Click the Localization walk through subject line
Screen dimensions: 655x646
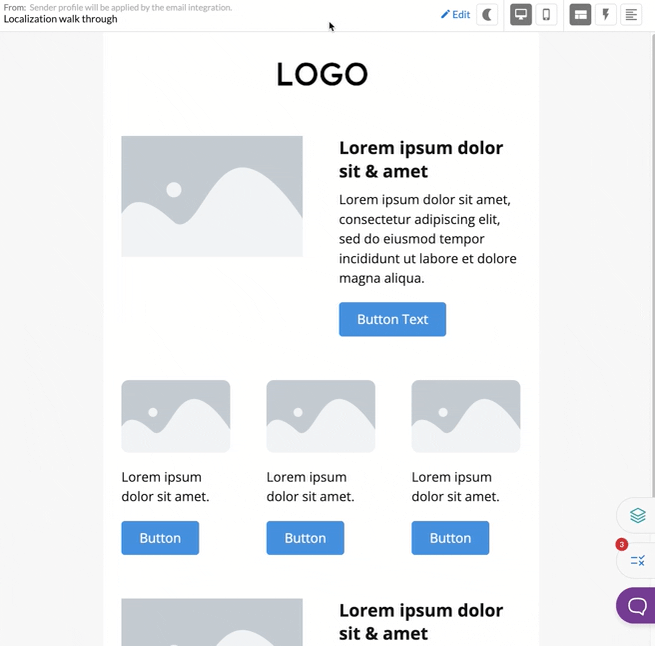[61, 19]
